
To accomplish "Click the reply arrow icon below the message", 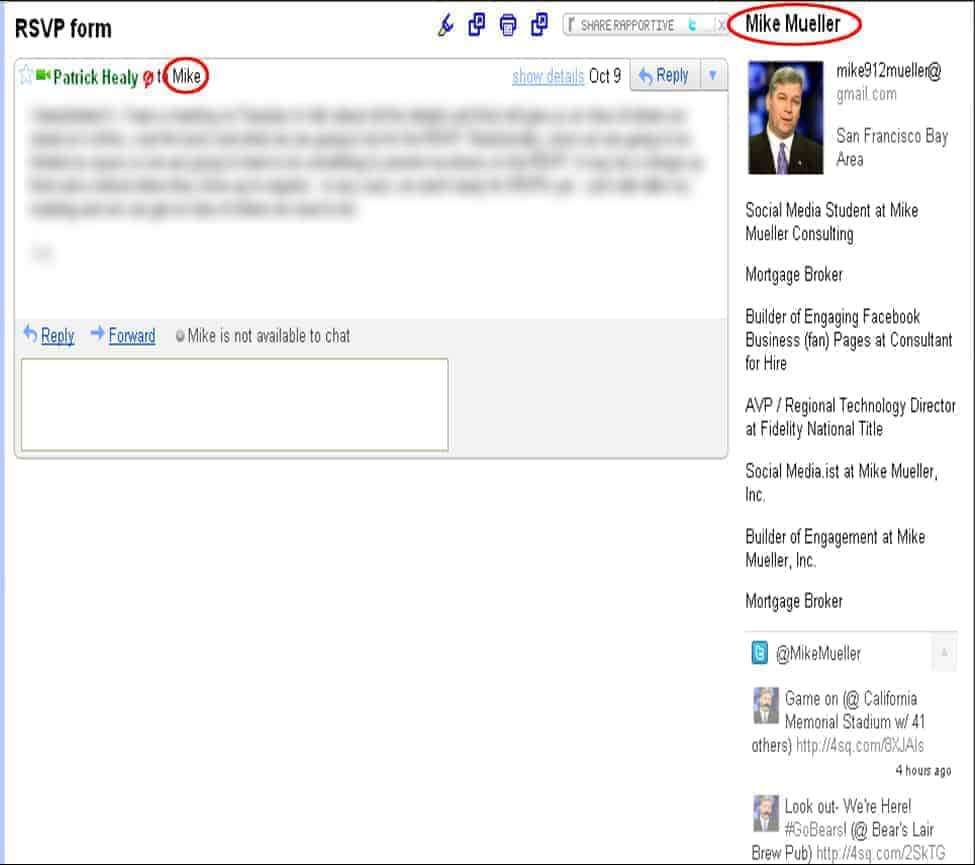I will pyautogui.click(x=30, y=334).
